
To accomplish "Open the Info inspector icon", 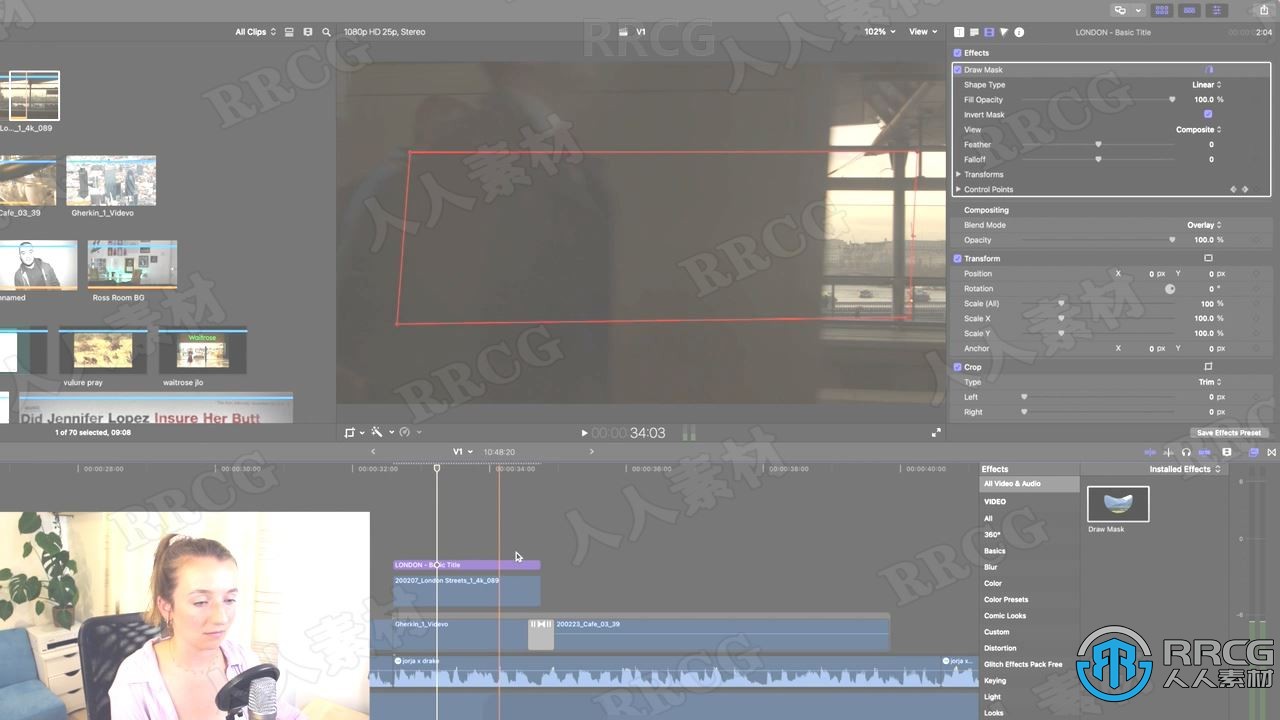I will coord(1019,32).
